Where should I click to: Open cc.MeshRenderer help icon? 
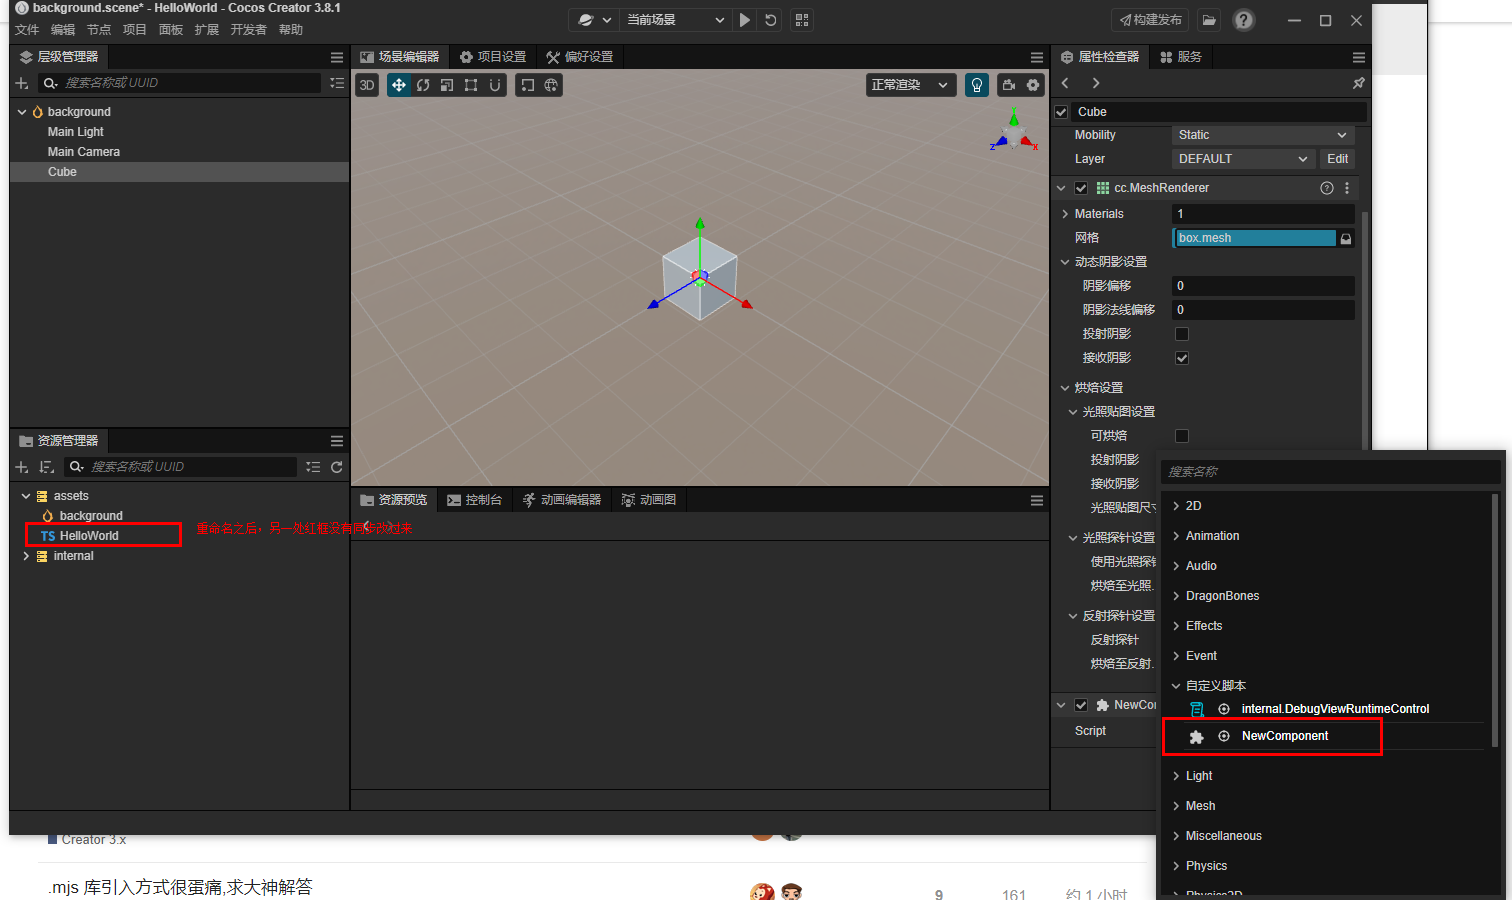[1327, 188]
